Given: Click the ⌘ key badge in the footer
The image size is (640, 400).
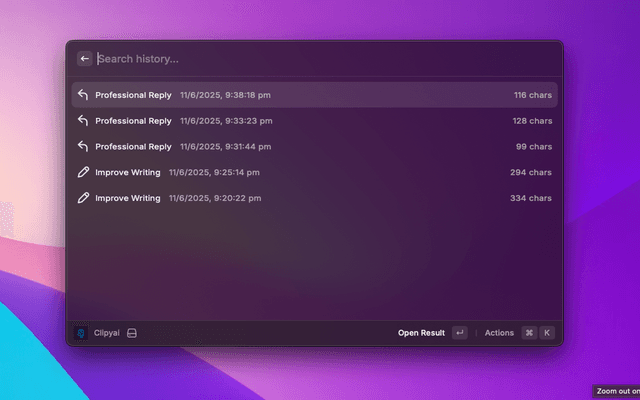Looking at the screenshot, I should click(529, 333).
